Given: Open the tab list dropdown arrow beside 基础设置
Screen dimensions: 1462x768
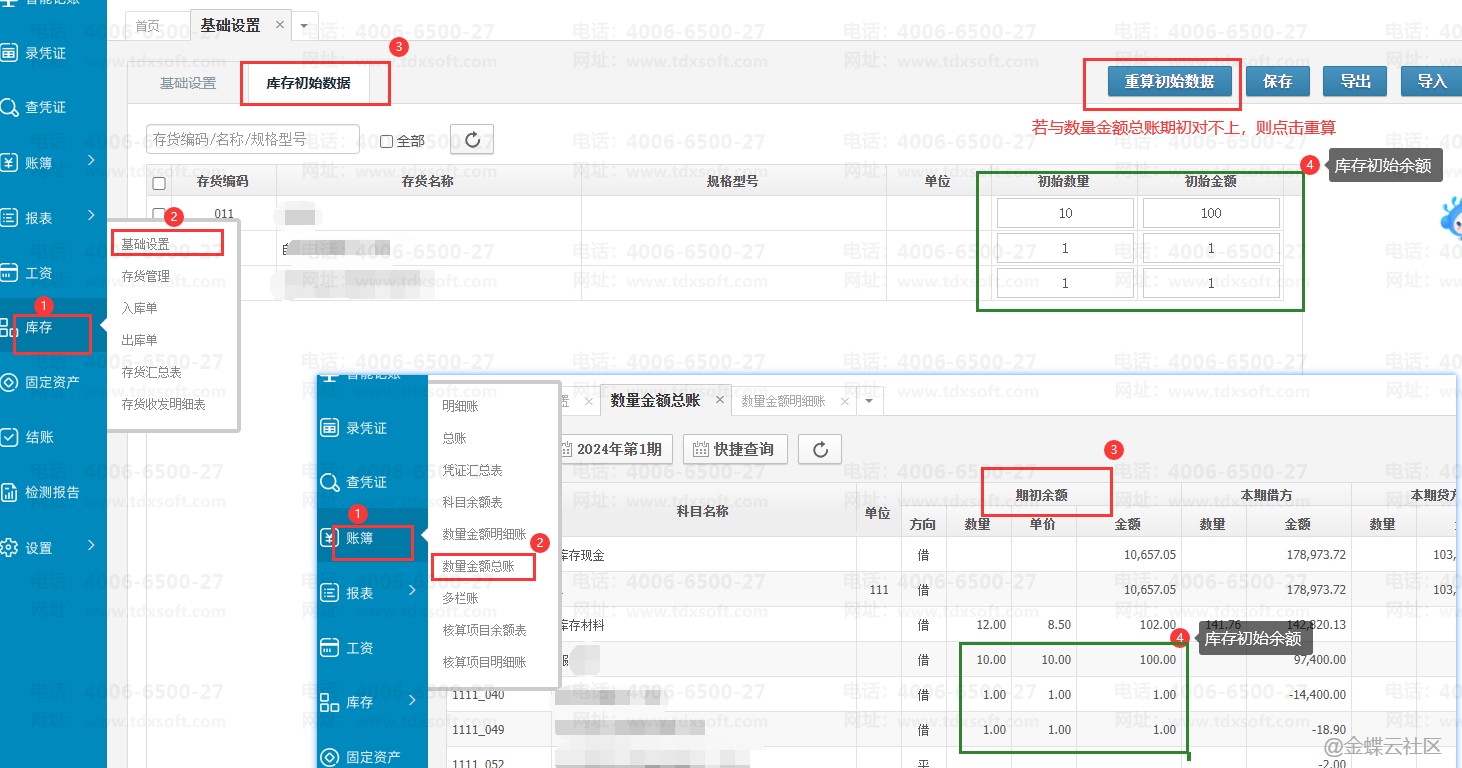Looking at the screenshot, I should pyautogui.click(x=304, y=25).
